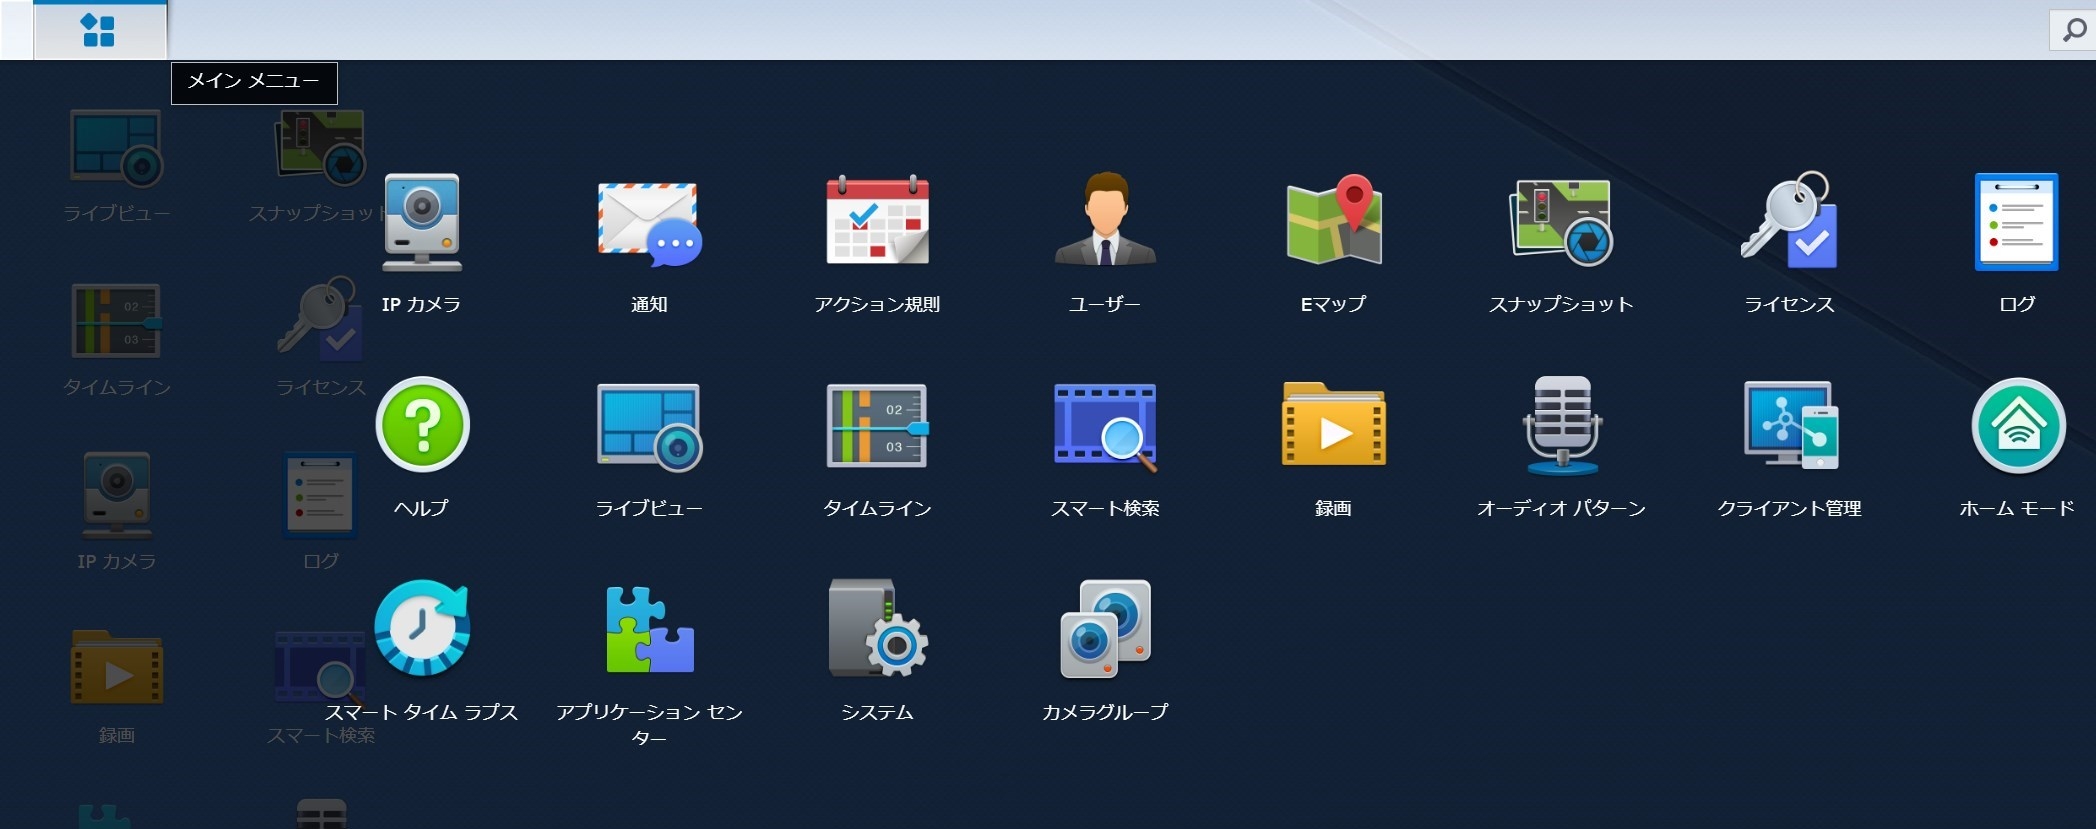Viewport: 2096px width, 829px height.
Task: Open the Eマップ map icon
Action: click(x=1333, y=224)
